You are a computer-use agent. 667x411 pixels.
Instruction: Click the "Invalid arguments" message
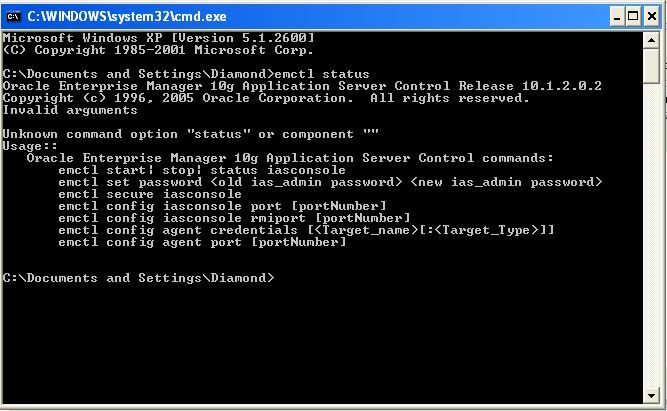click(70, 110)
